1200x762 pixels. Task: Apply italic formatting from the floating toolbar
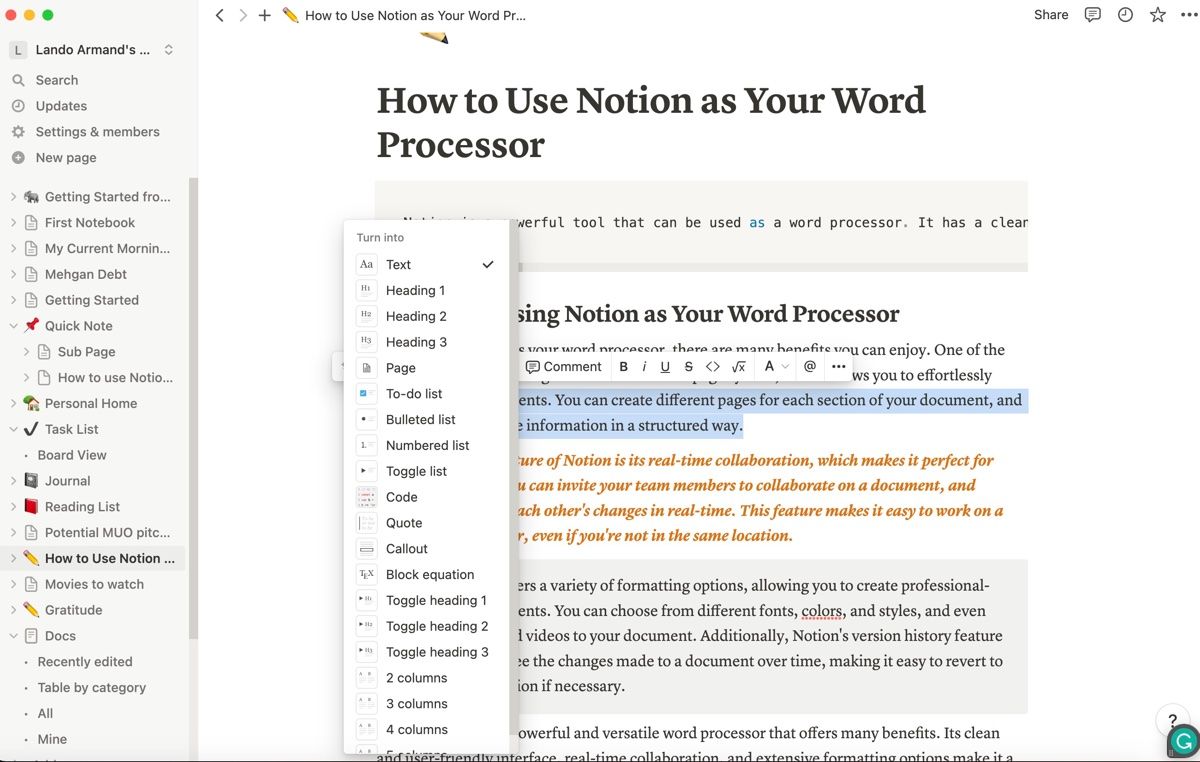[644, 367]
